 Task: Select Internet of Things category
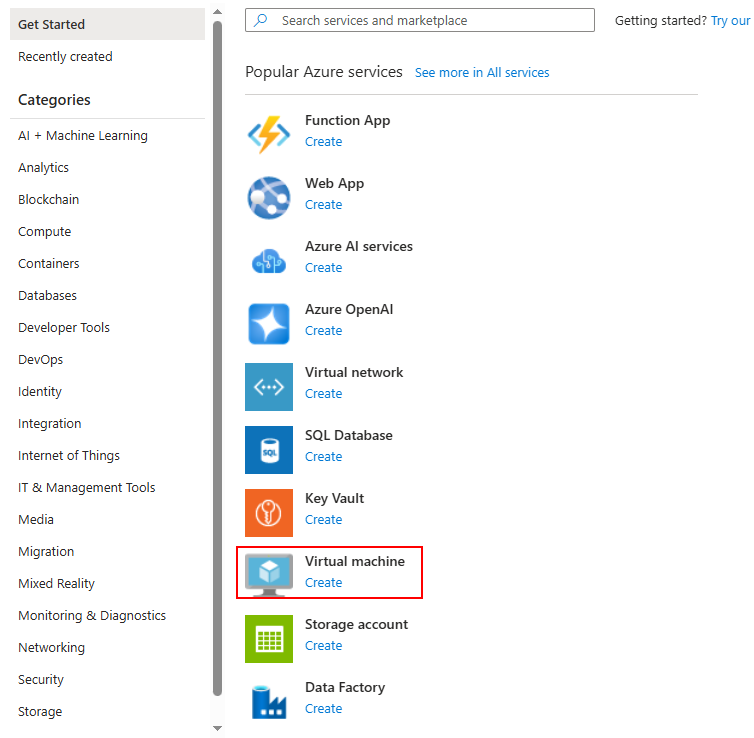[x=69, y=456]
